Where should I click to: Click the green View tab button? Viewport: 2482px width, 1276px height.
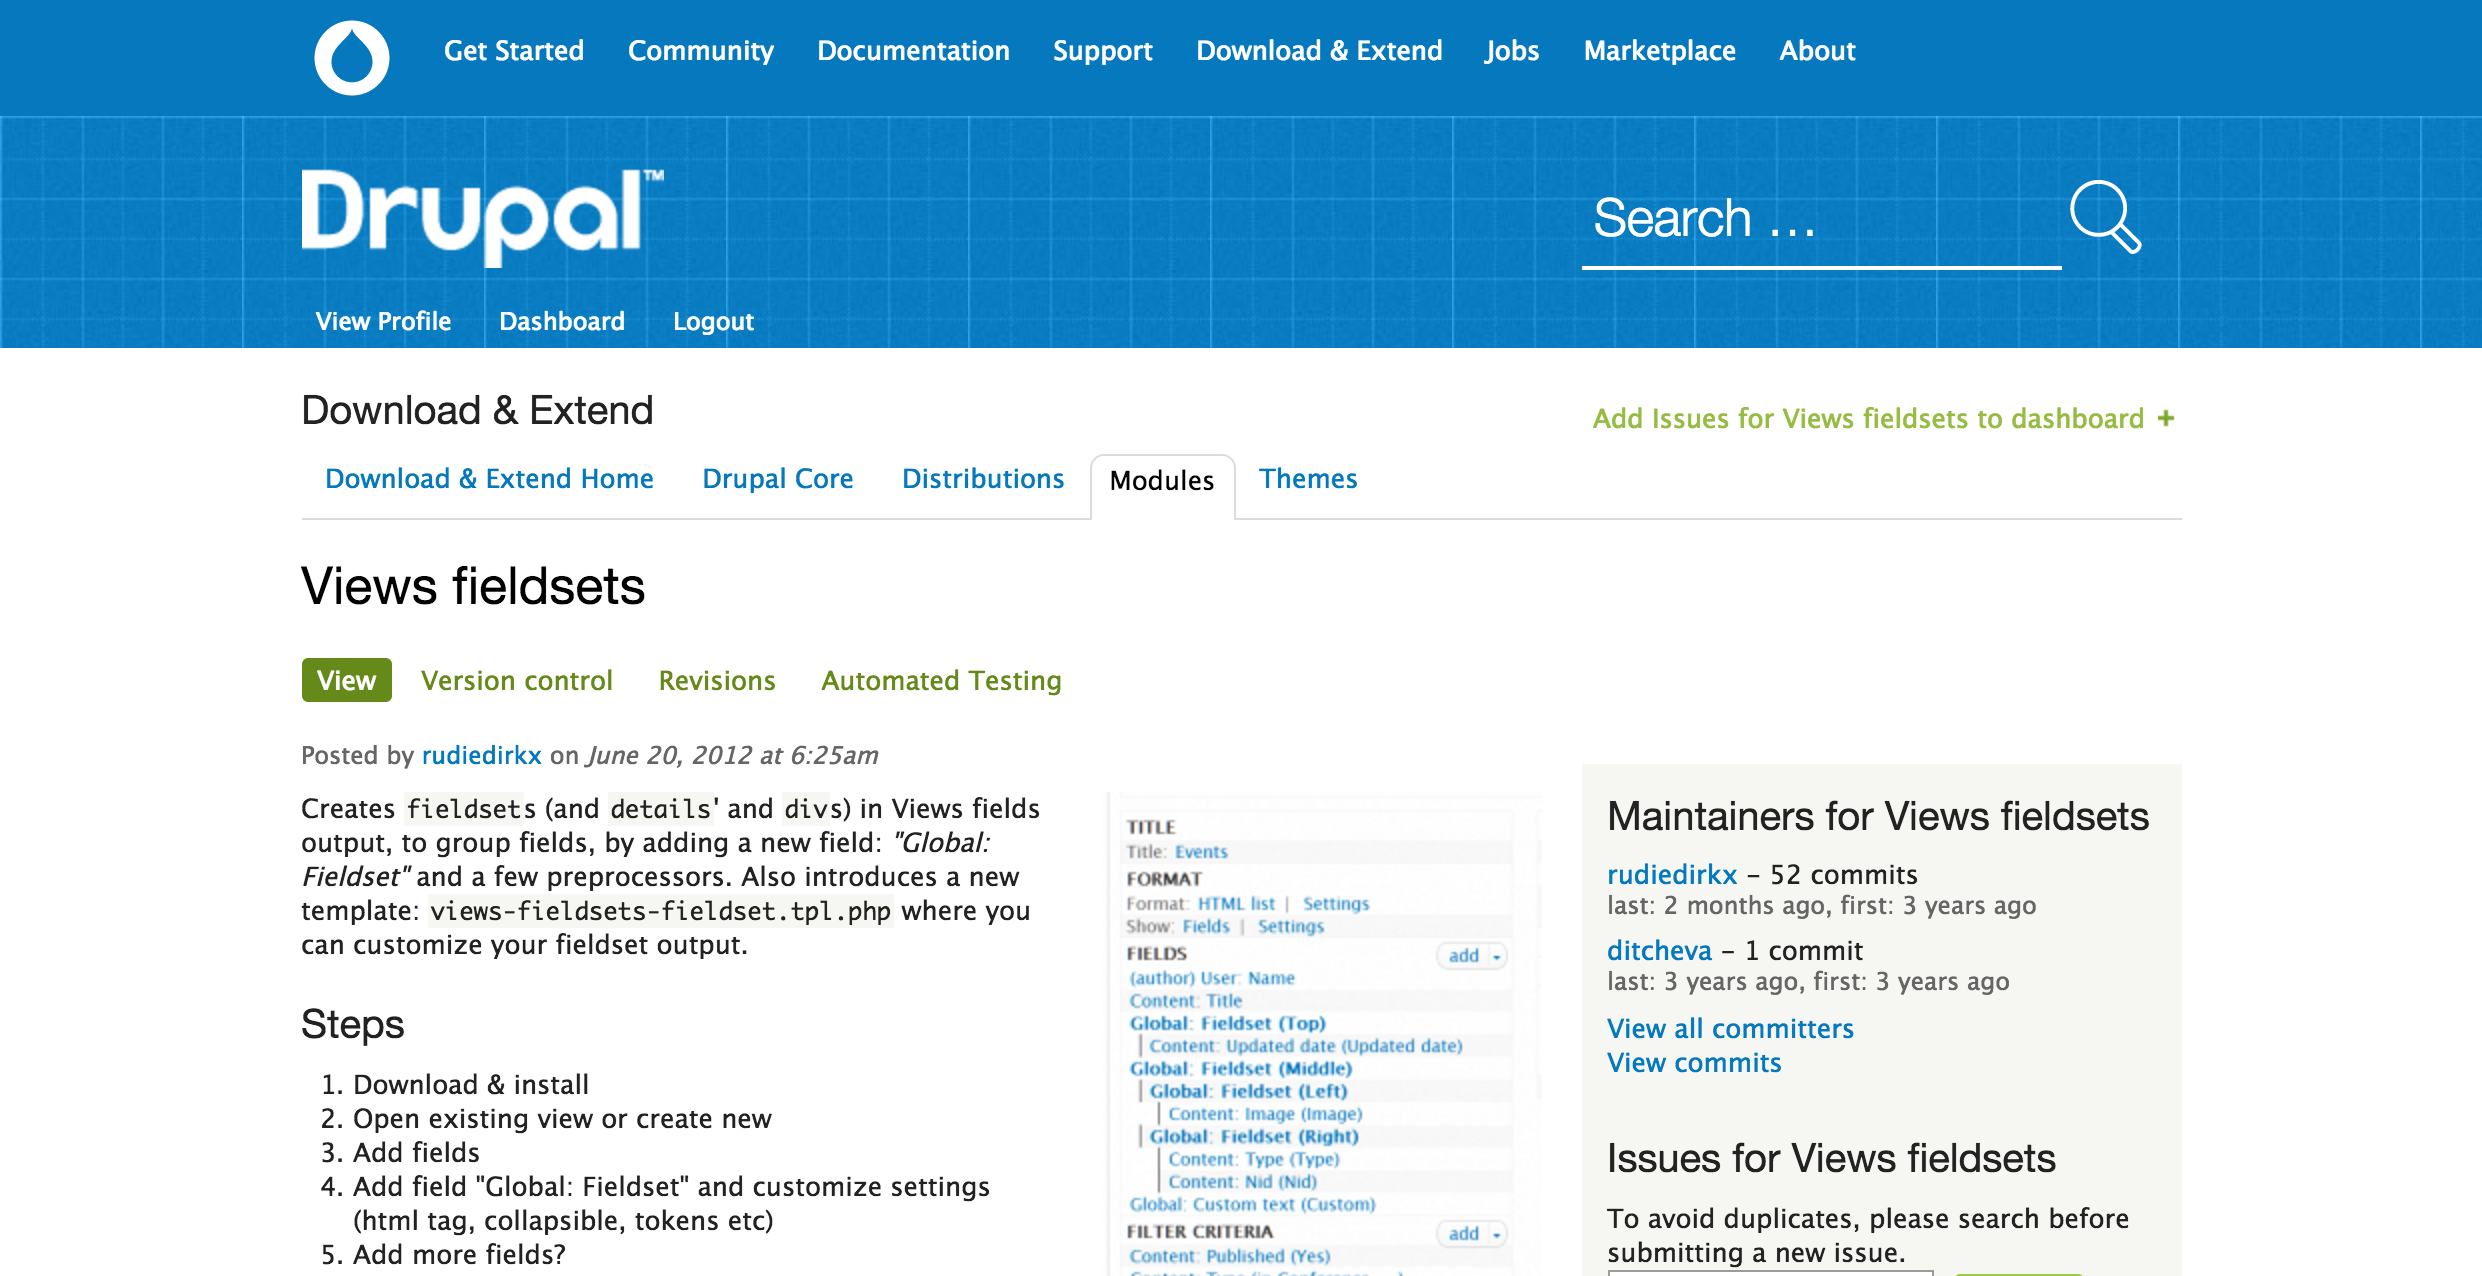coord(346,680)
